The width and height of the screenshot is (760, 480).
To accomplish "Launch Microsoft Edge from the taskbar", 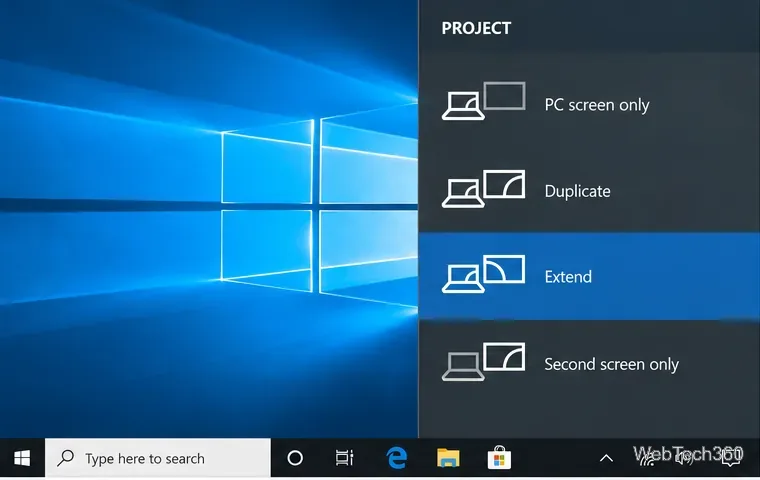I will 396,458.
